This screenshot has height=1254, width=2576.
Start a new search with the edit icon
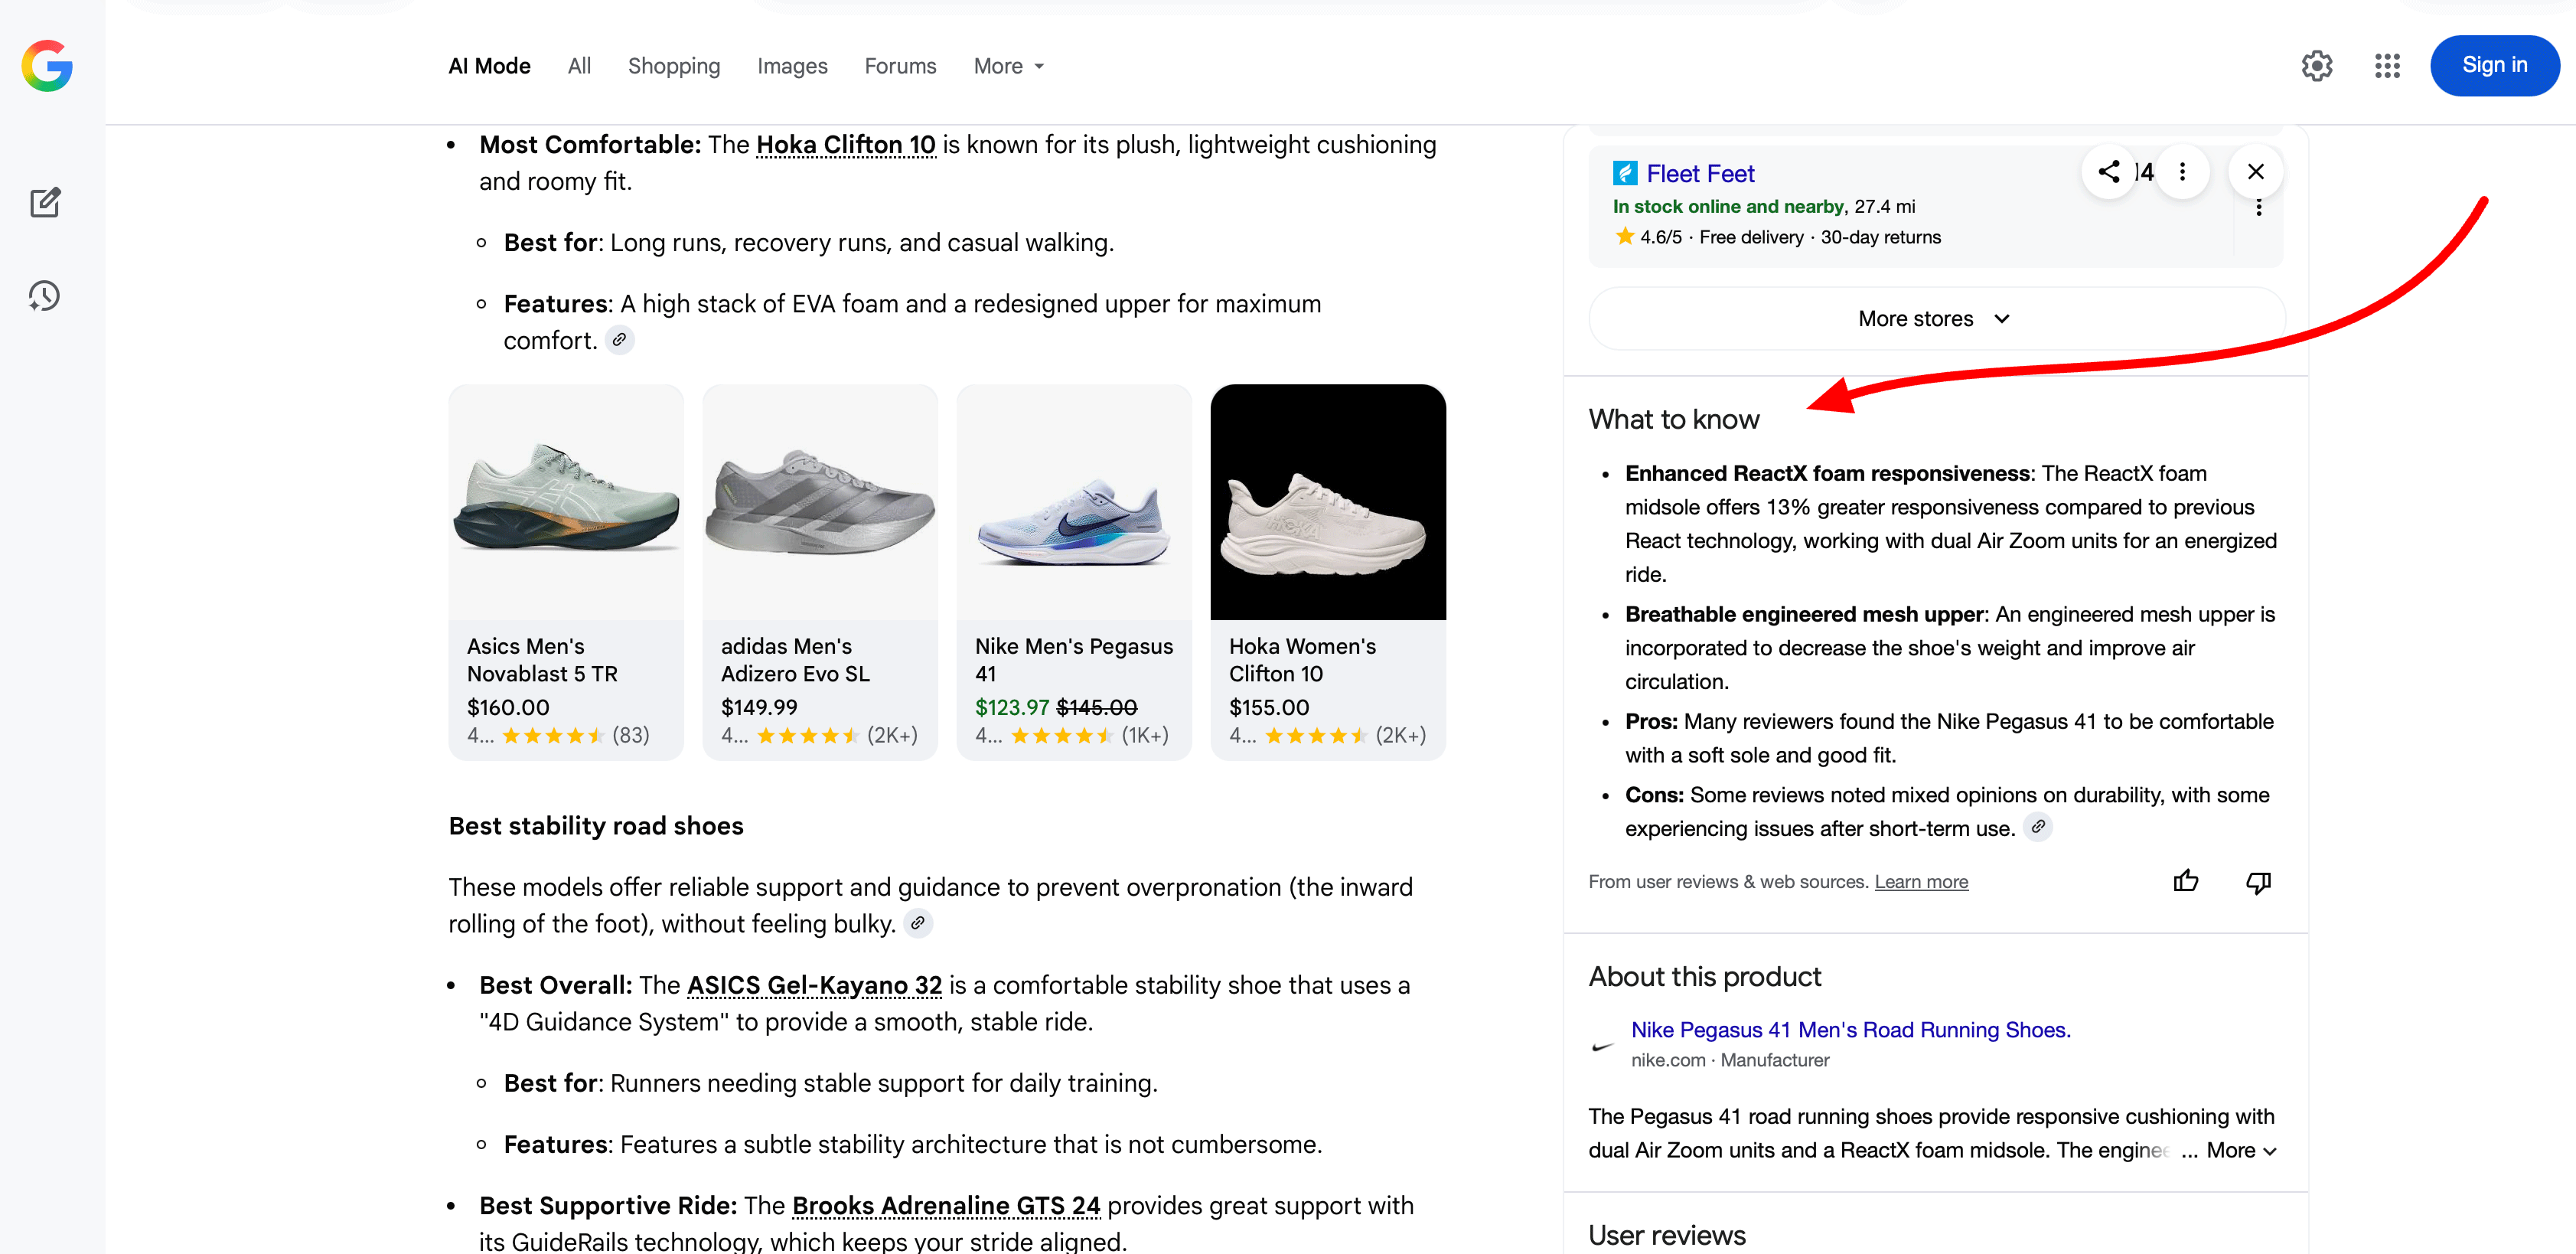coord(45,203)
